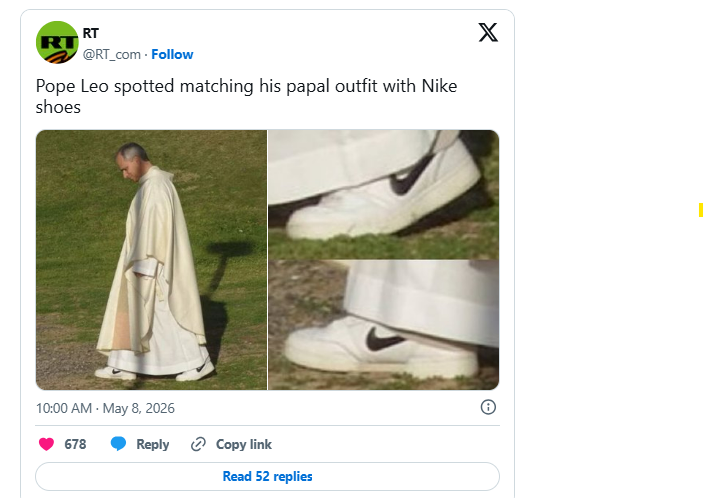Screen dimensions: 704x498
Task: Click the word shoes in tweet text
Action: [x=58, y=108]
